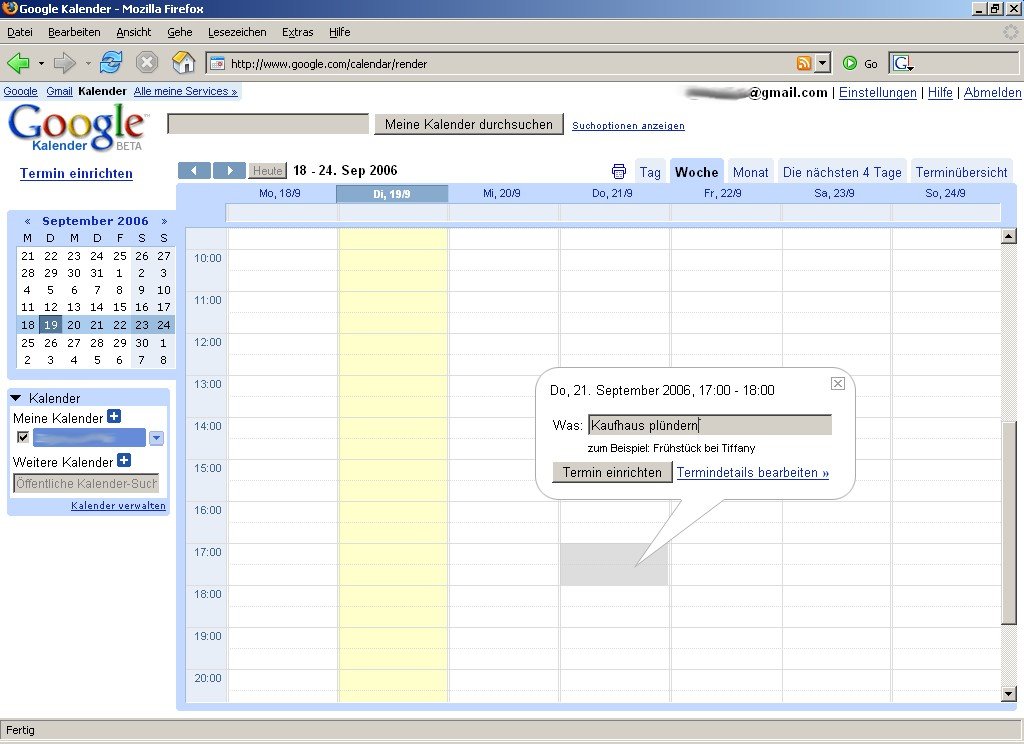Click the orange RSS feed icon

804,63
